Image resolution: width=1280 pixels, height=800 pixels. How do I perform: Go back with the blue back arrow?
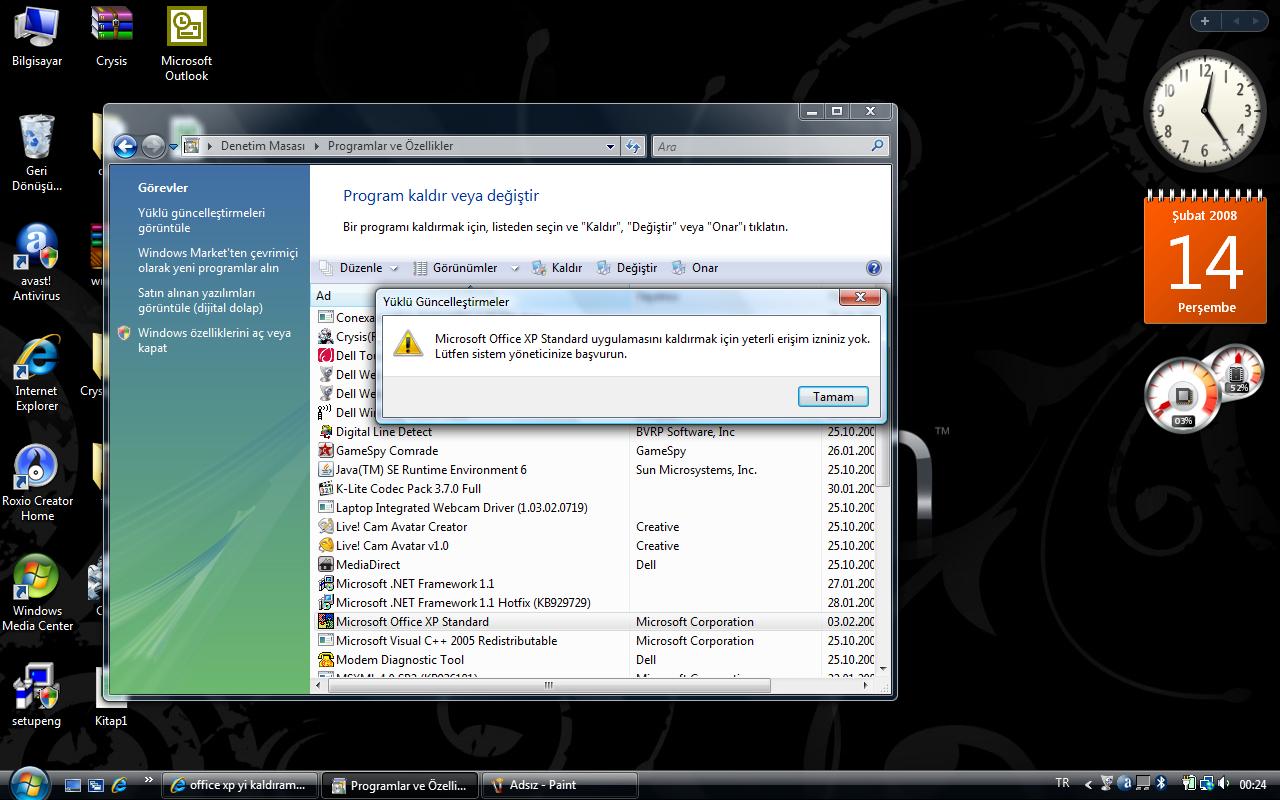click(124, 146)
